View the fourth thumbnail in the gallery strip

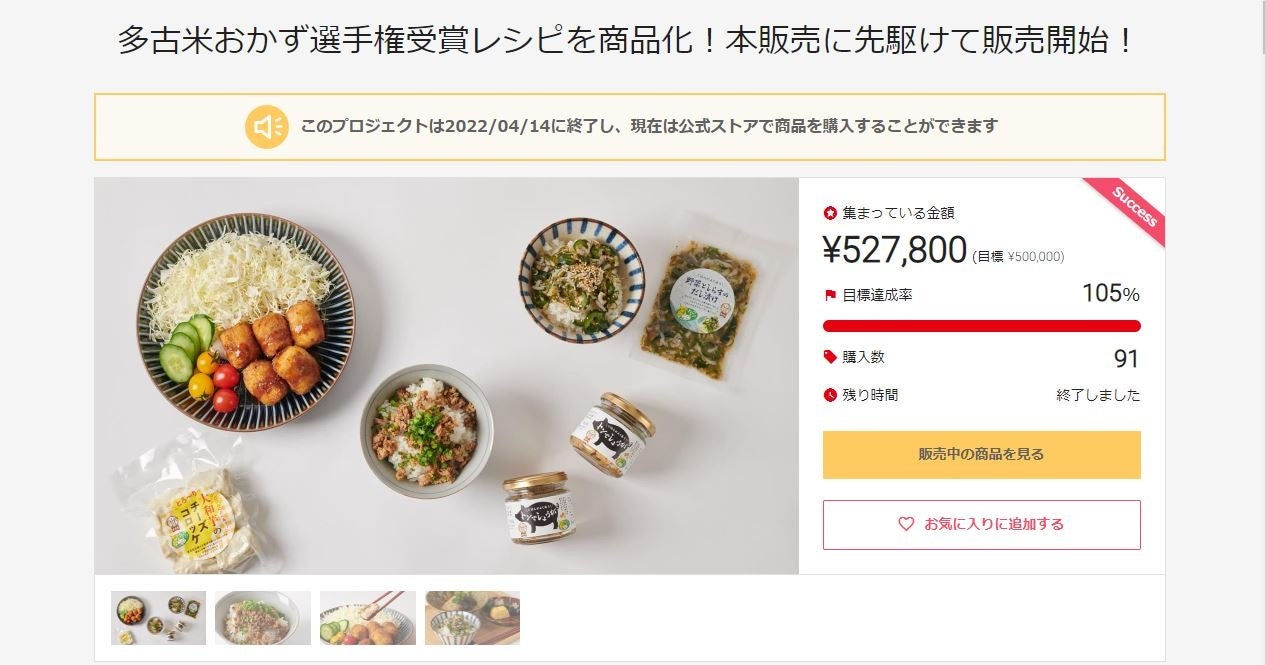tap(472, 618)
